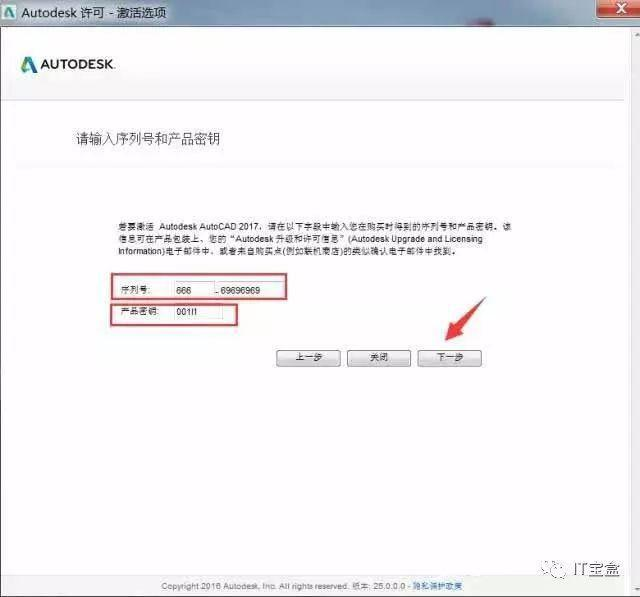Click the 产品密钥 label
The image size is (640, 597).
139,311
